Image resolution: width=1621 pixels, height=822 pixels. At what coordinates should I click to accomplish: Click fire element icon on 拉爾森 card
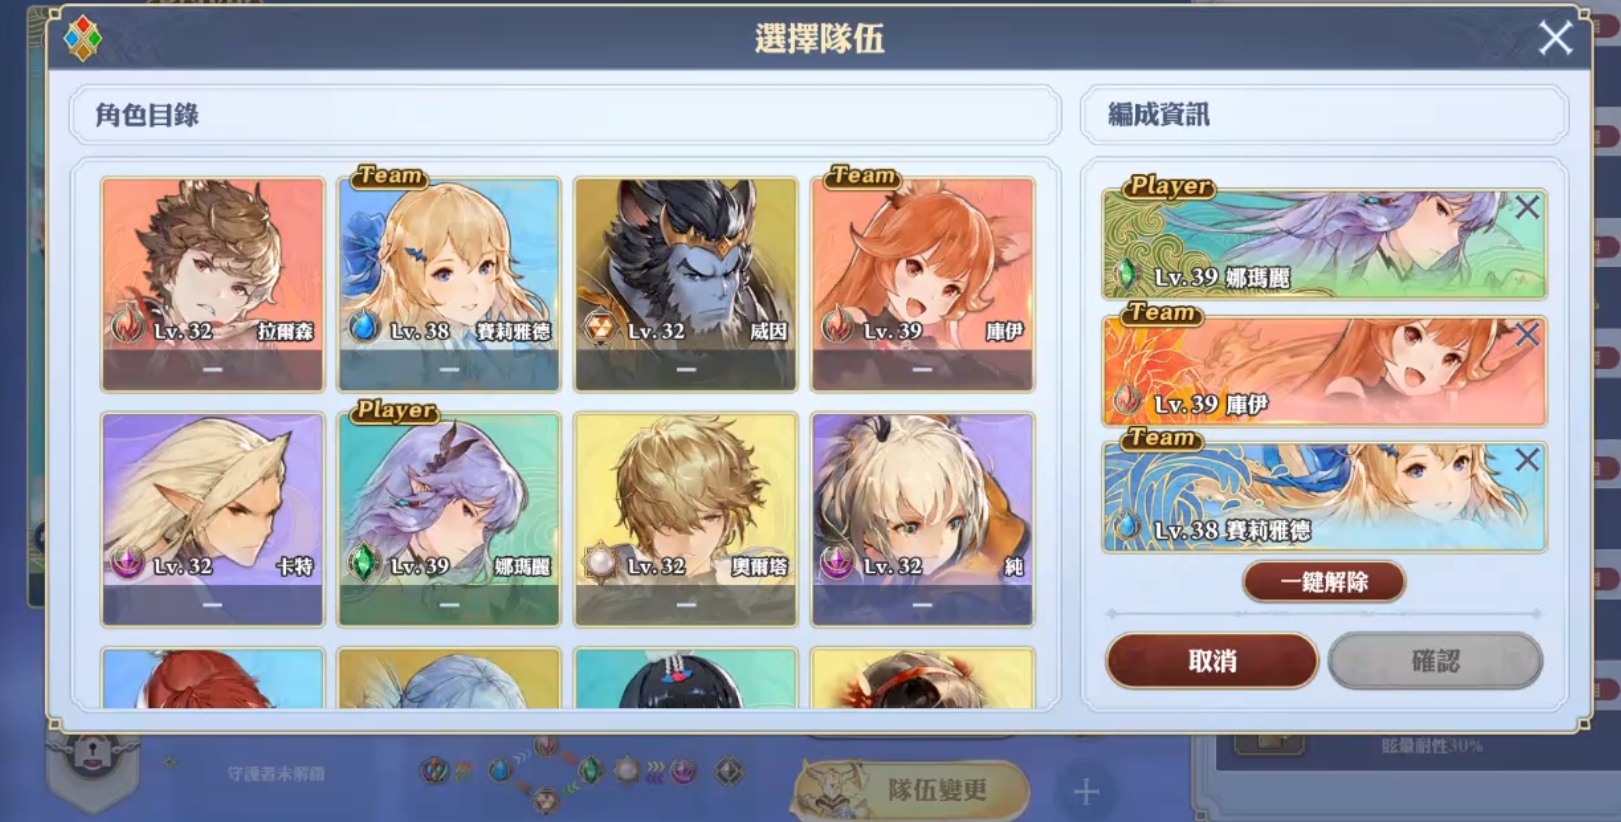click(127, 325)
